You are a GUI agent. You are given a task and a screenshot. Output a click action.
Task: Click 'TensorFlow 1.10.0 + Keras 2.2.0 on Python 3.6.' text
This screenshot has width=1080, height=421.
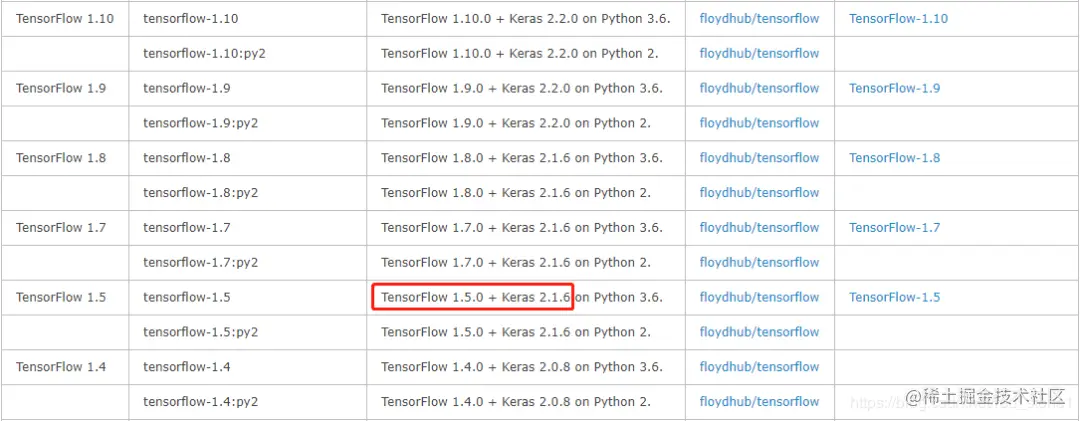526,19
